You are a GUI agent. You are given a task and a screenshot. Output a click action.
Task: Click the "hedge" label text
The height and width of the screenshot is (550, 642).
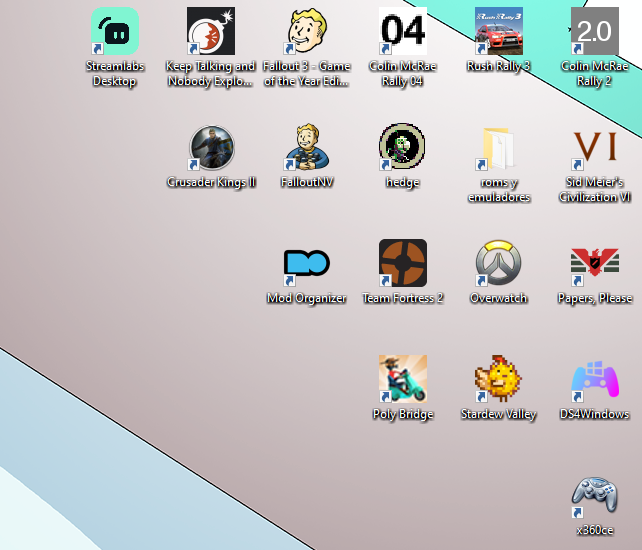[402, 182]
